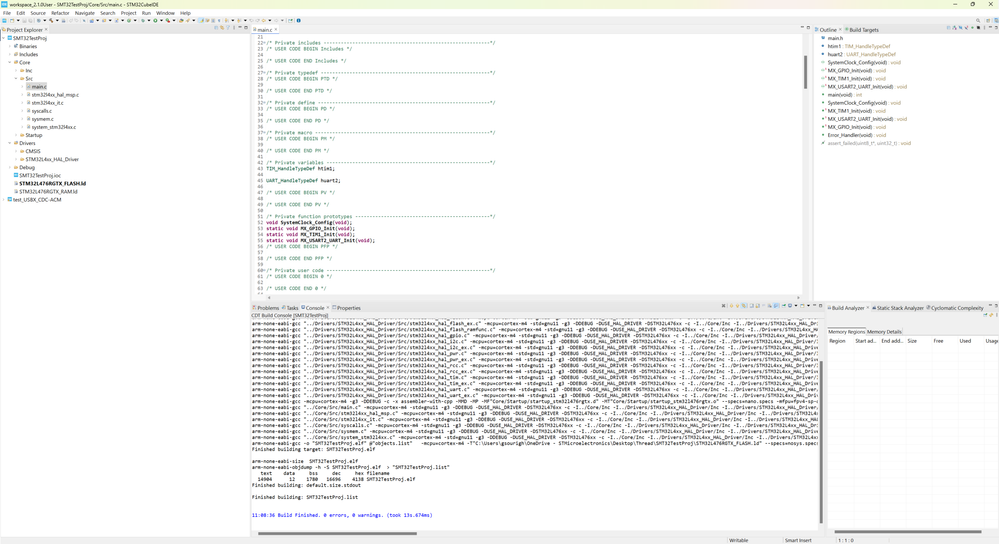
Task: Expand the Includes folder
Action: [x=10, y=55]
